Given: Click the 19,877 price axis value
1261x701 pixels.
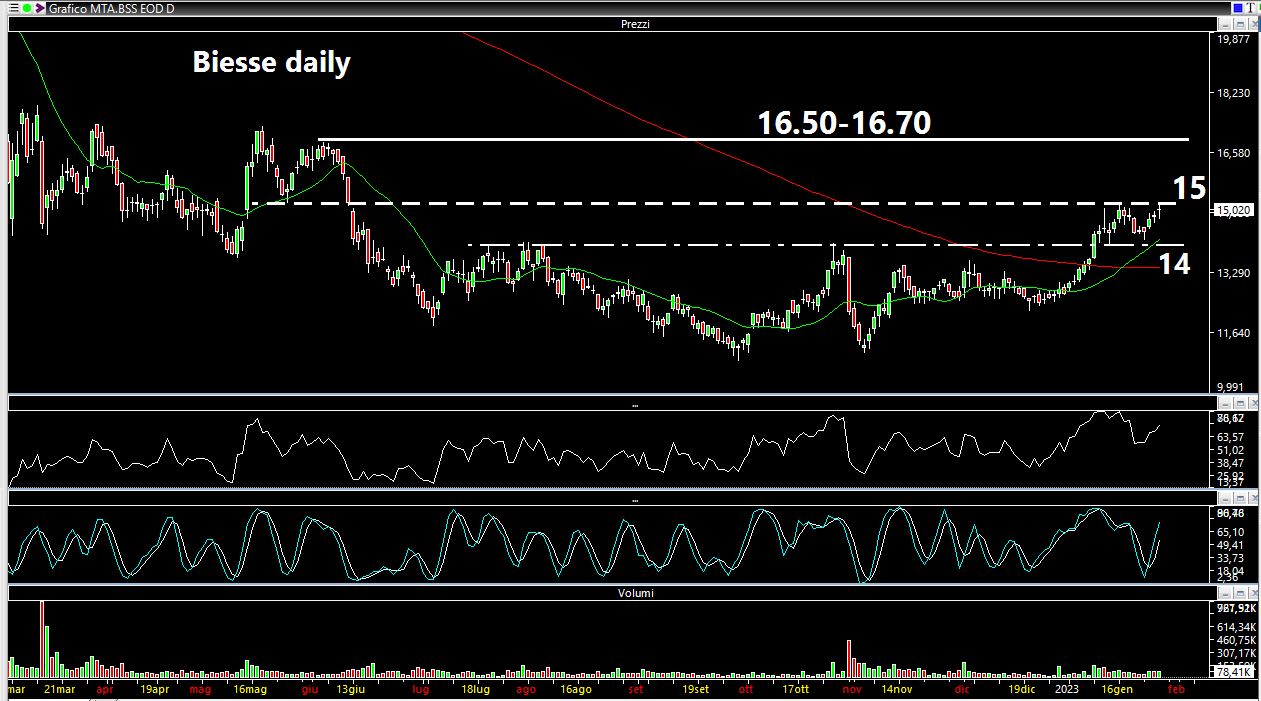Looking at the screenshot, I should (x=1233, y=40).
